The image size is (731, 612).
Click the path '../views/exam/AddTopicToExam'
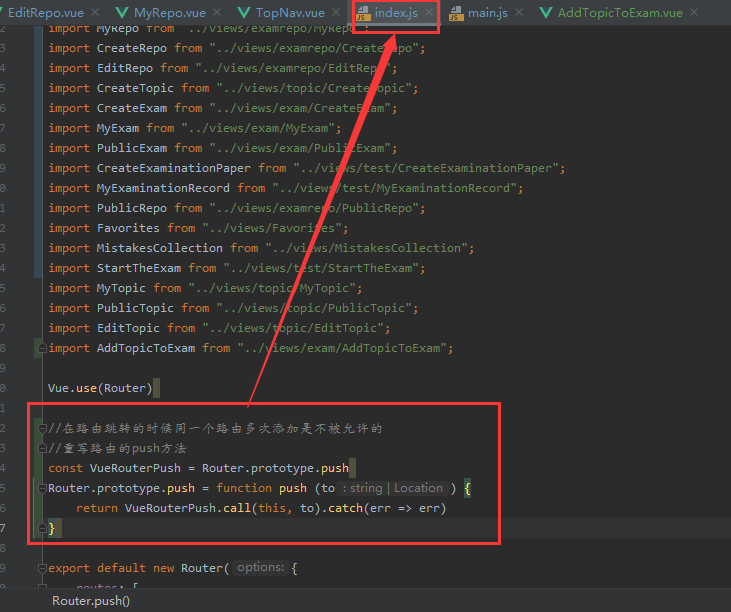(x=342, y=348)
